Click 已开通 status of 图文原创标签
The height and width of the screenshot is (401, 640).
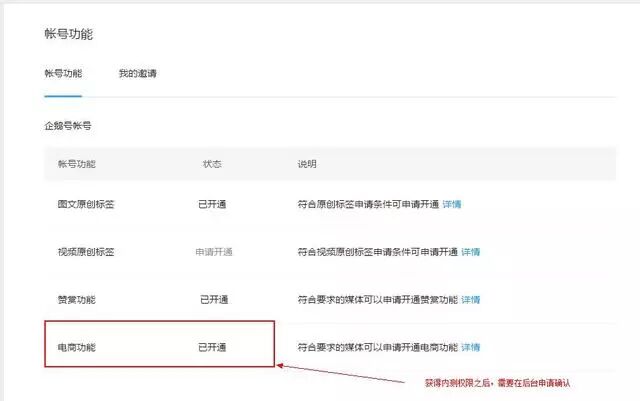tap(213, 204)
